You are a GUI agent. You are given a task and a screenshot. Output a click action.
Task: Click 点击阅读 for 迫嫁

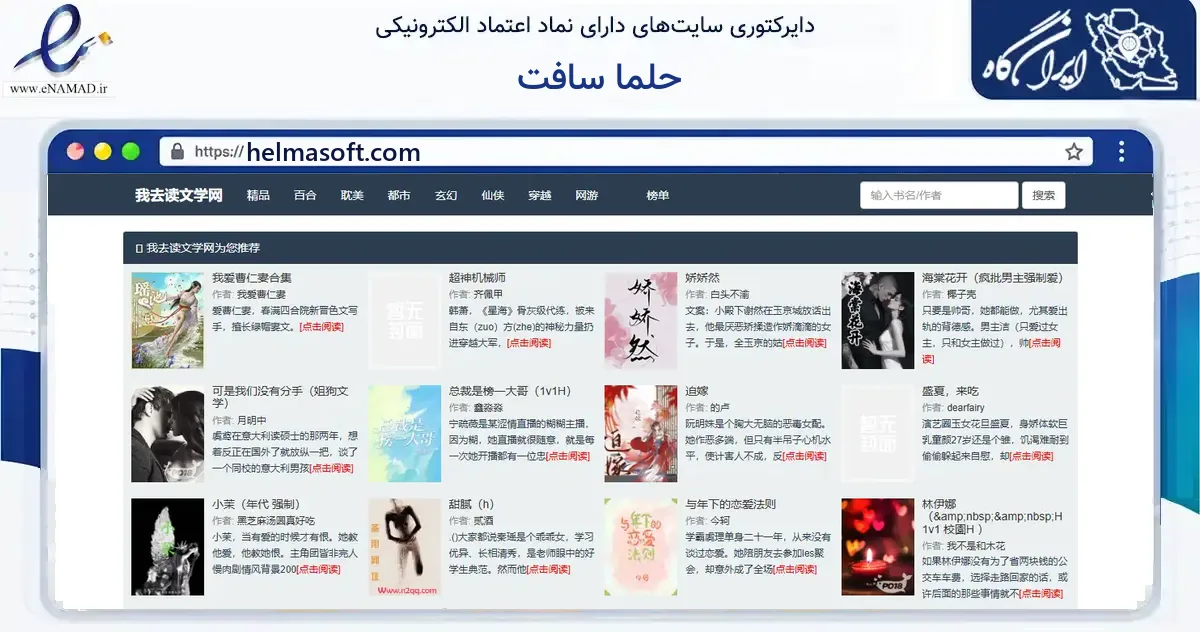(x=804, y=456)
